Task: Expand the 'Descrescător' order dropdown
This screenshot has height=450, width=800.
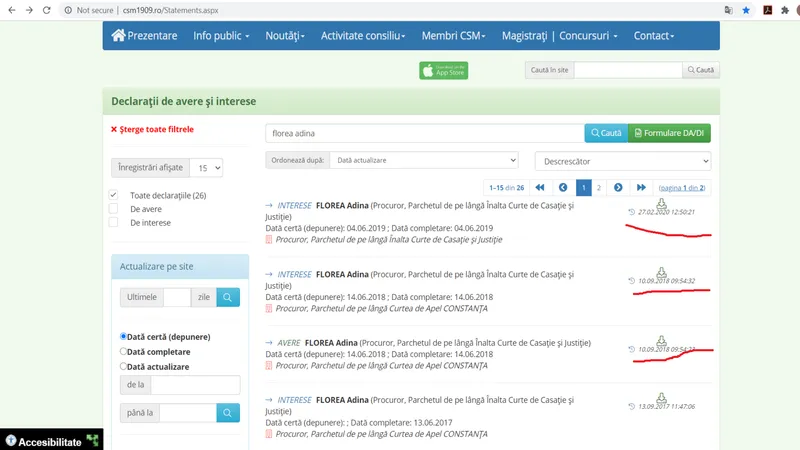Action: [622, 160]
